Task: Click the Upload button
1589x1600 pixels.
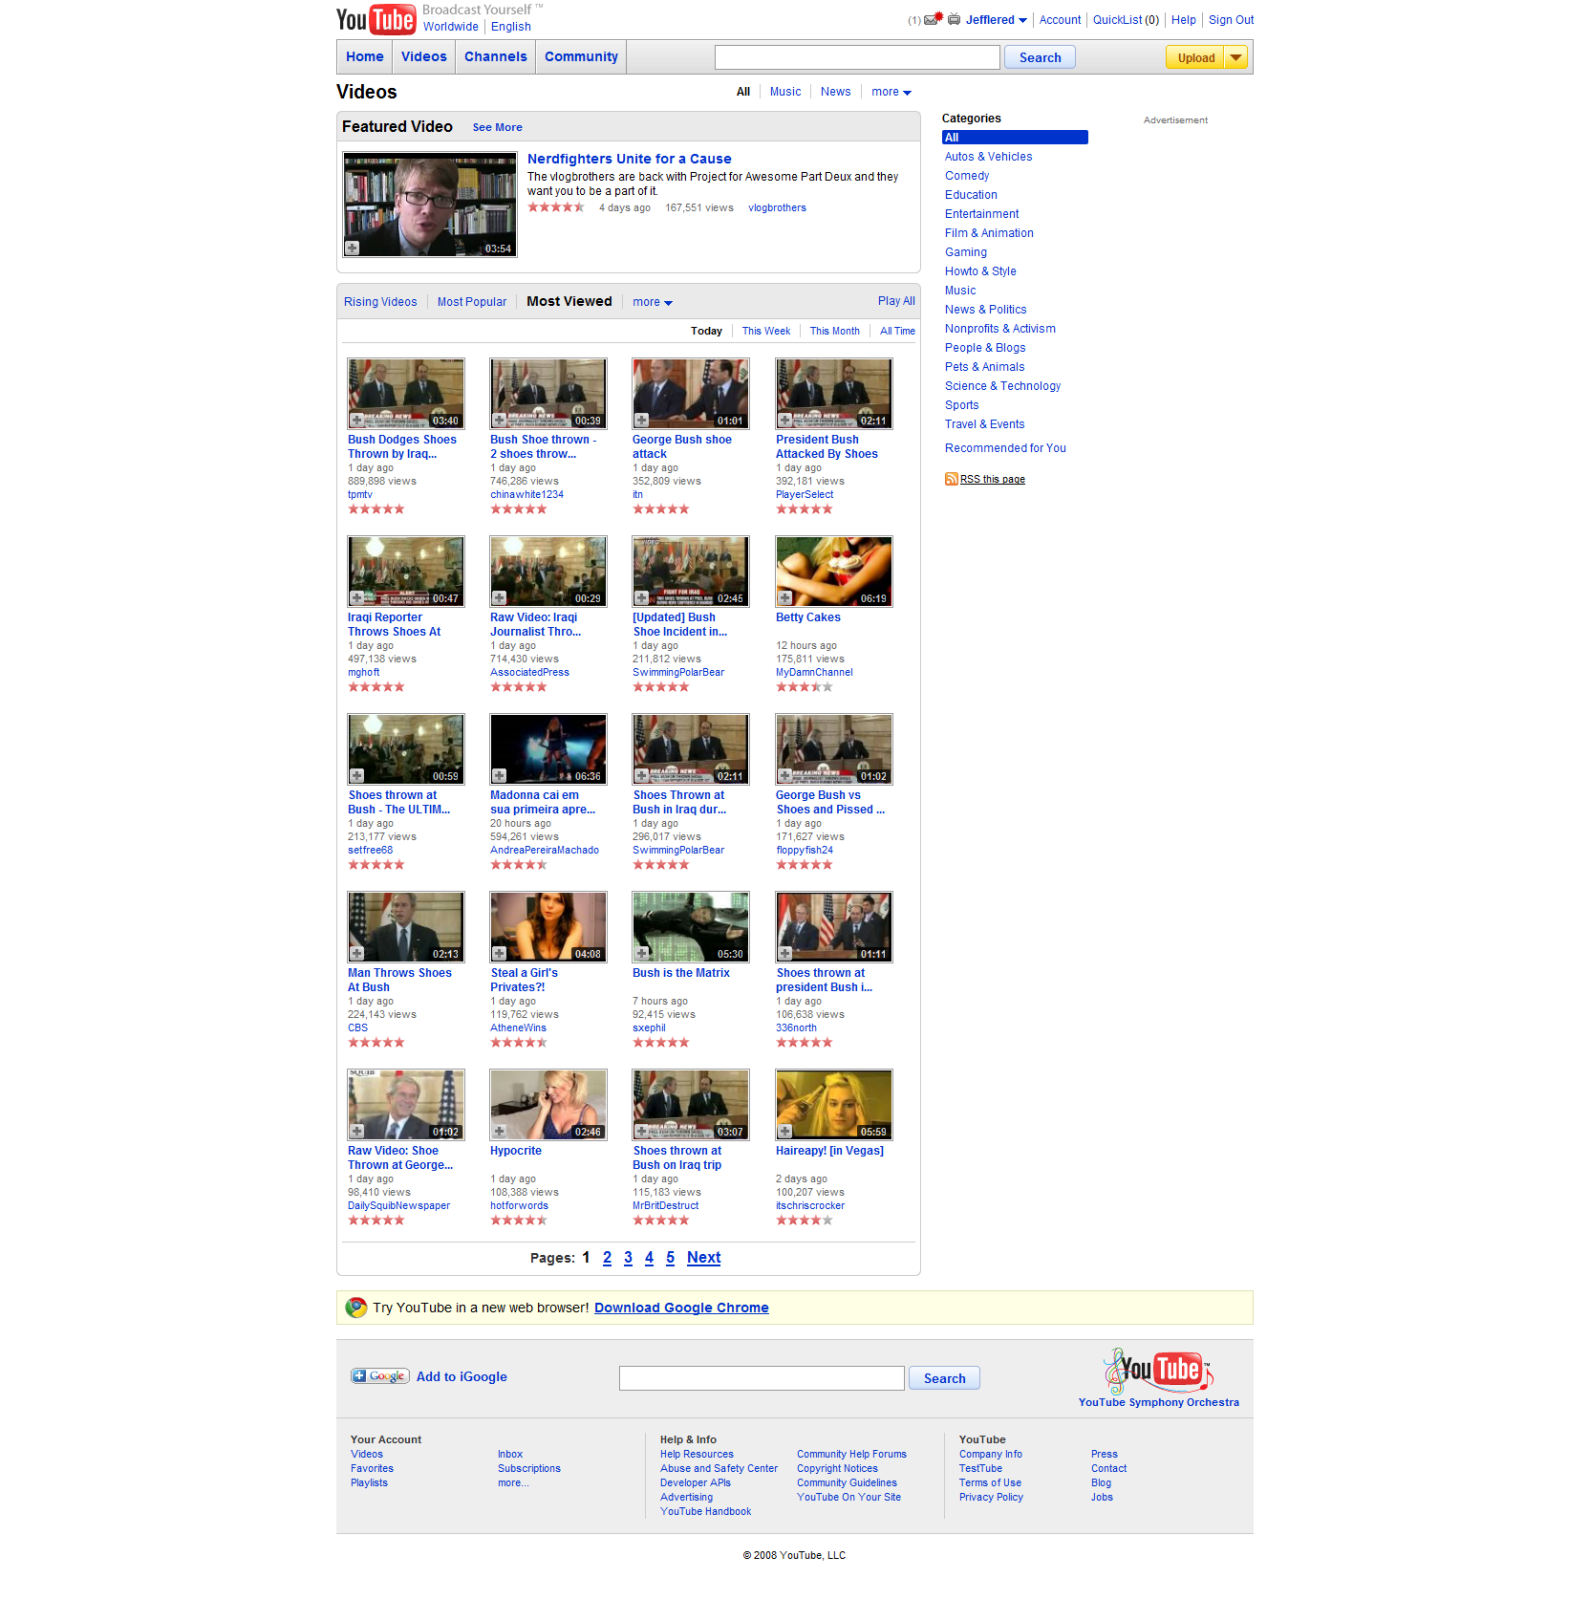Action: point(1195,58)
